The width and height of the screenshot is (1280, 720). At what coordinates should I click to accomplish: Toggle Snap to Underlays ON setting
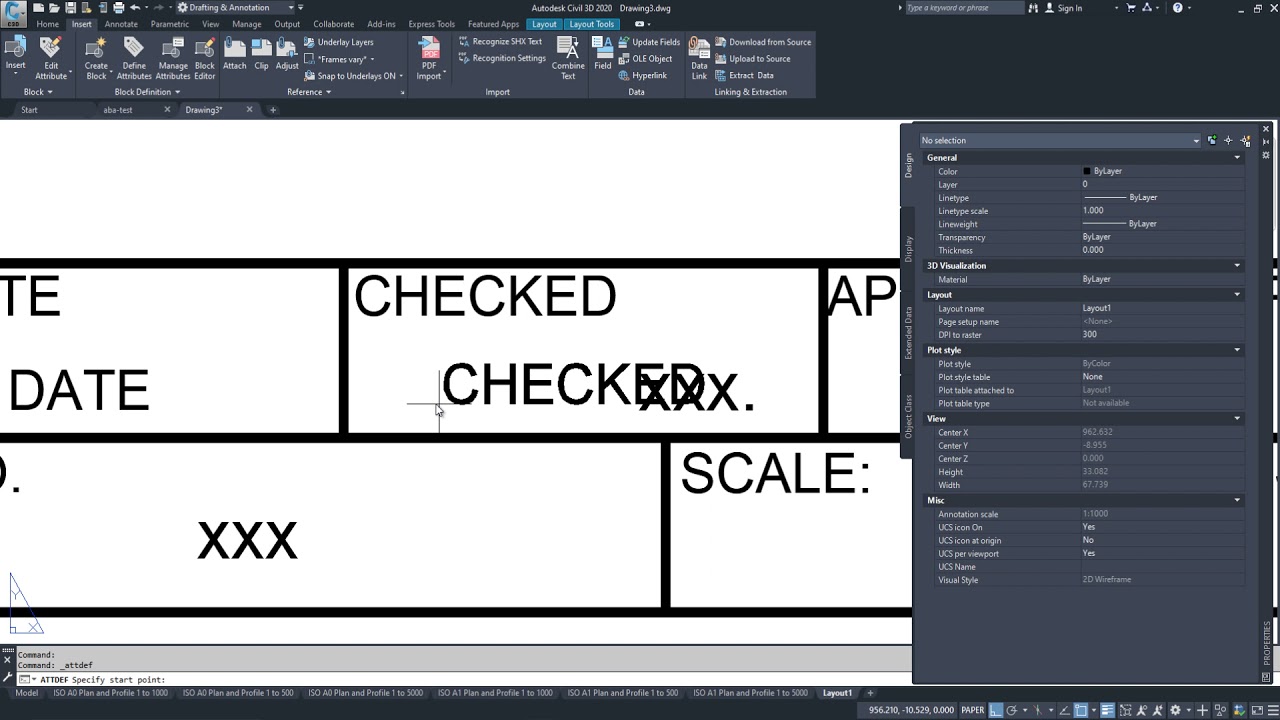coord(354,76)
